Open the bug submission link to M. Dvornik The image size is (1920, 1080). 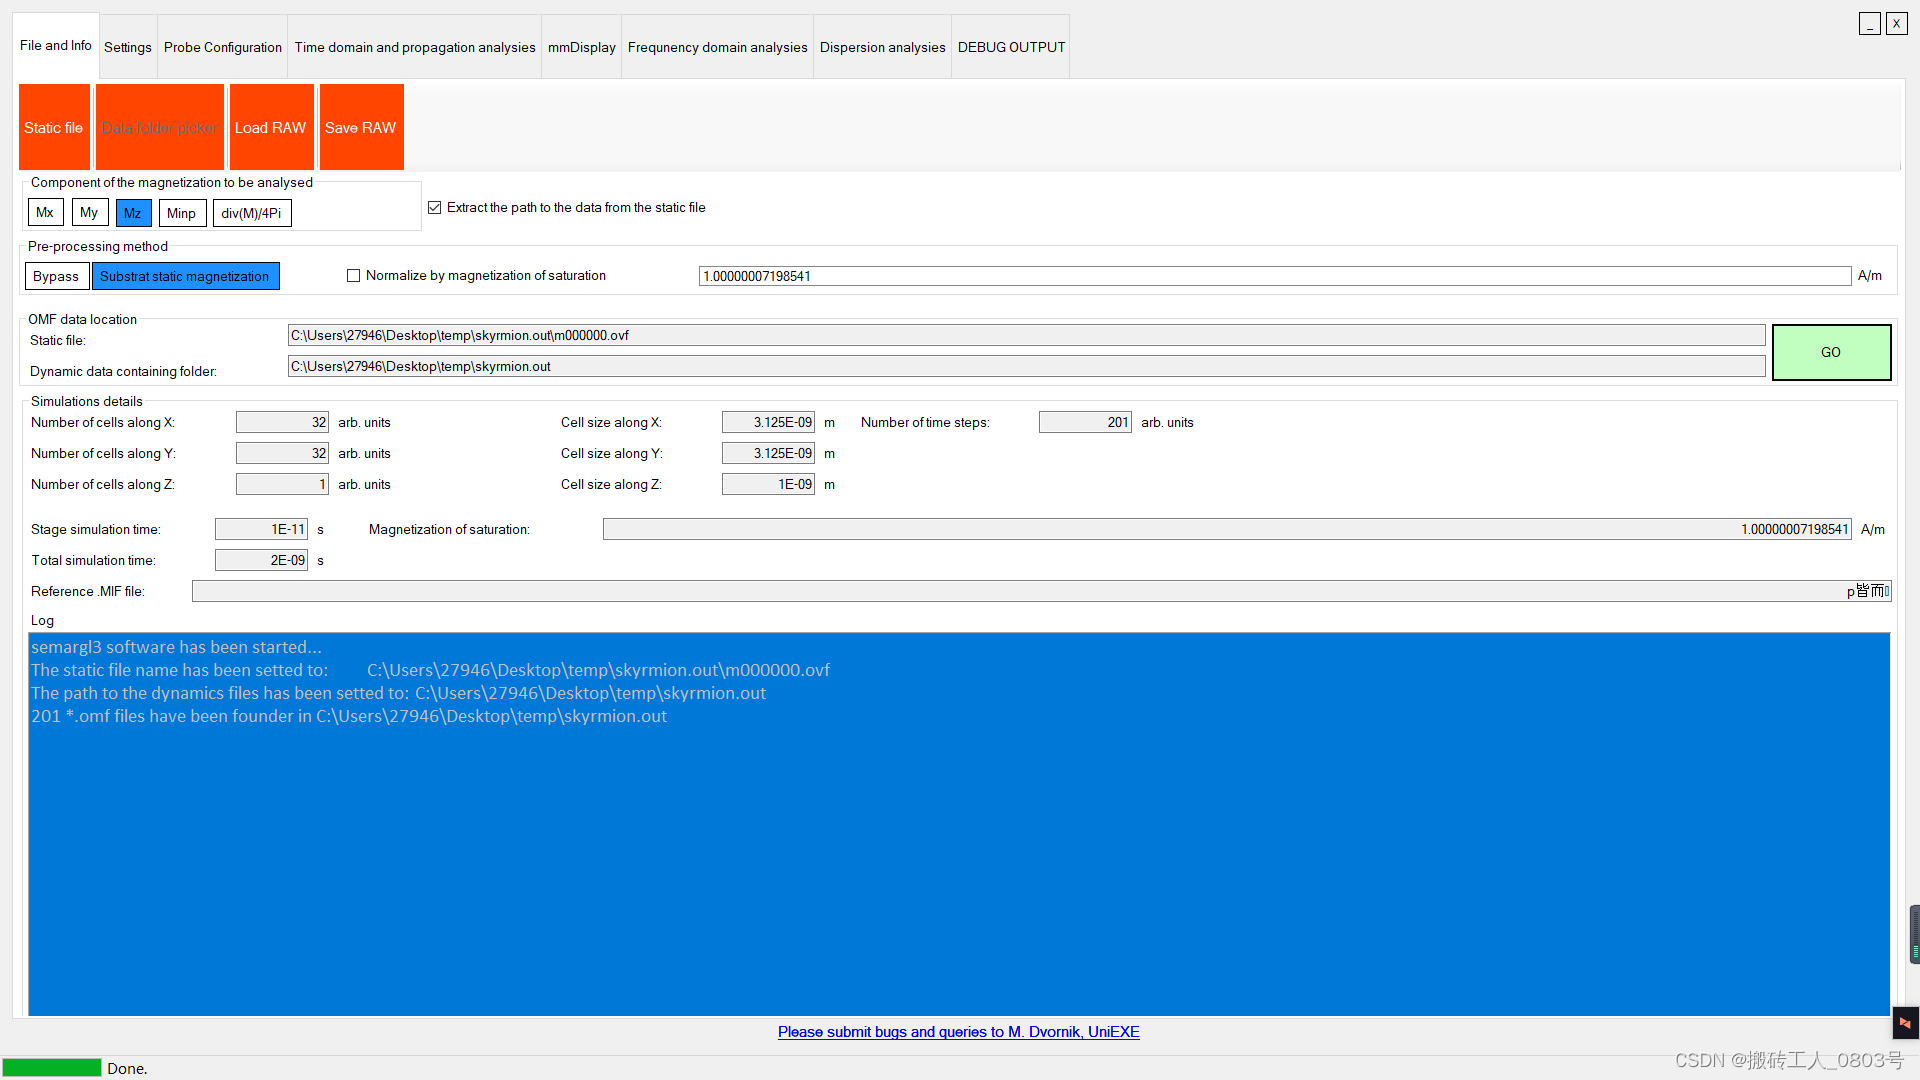click(959, 1032)
